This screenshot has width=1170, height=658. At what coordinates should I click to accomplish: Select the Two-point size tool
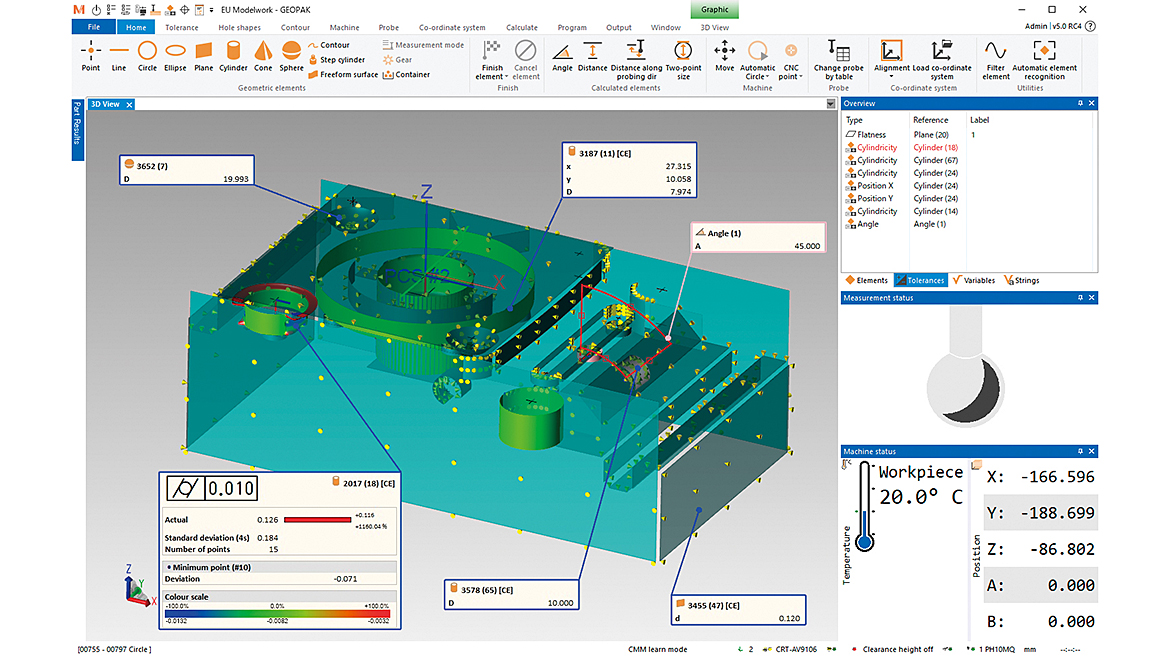tap(683, 60)
